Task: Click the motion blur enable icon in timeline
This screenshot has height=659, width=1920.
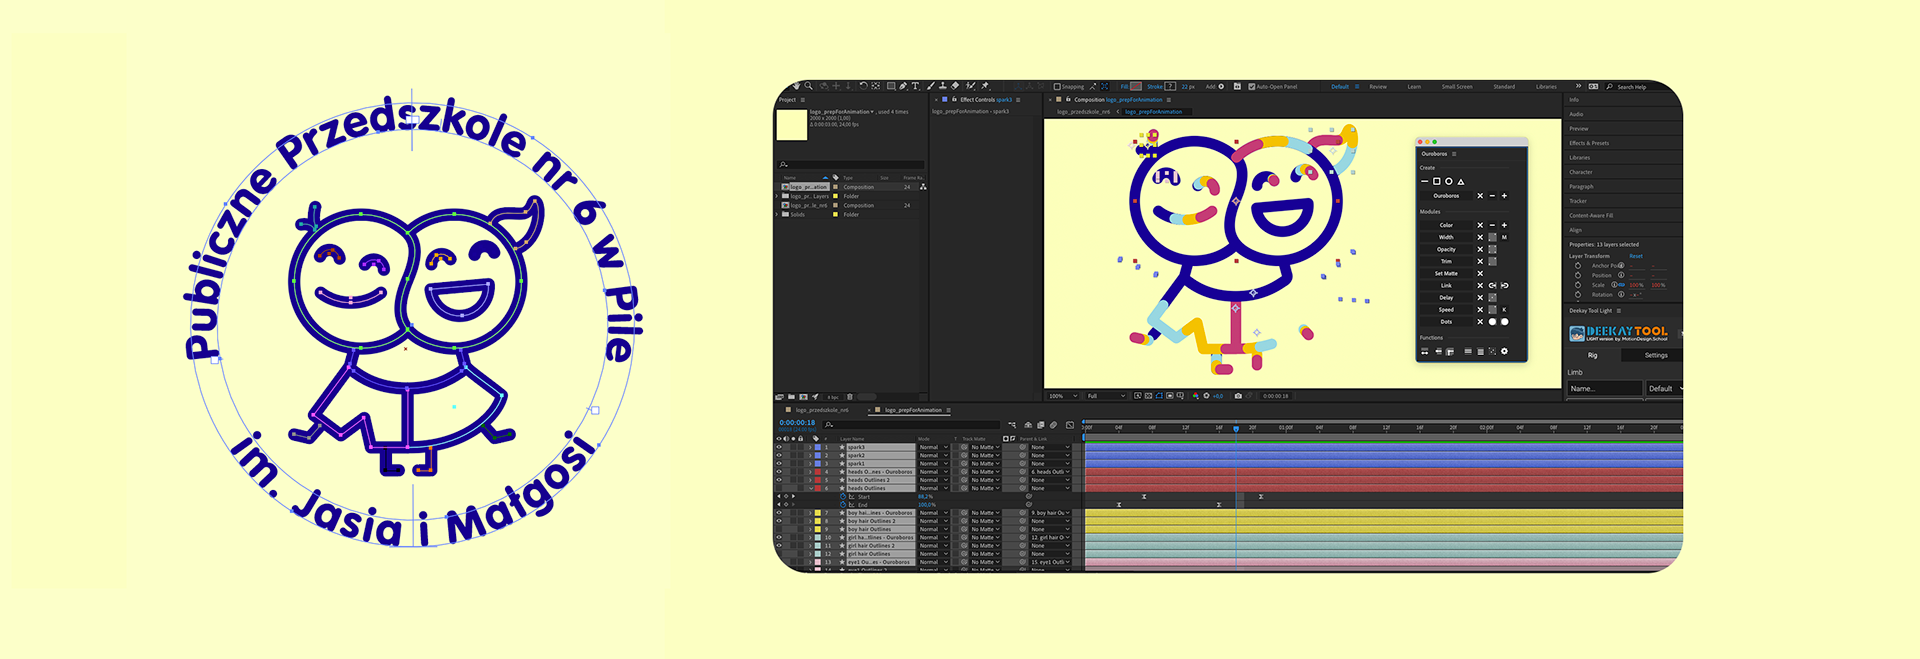Action: (1053, 425)
